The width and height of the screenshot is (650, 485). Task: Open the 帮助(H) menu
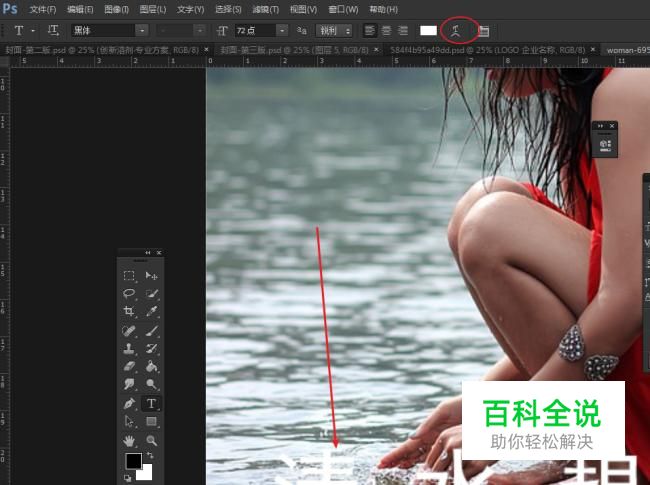[383, 9]
